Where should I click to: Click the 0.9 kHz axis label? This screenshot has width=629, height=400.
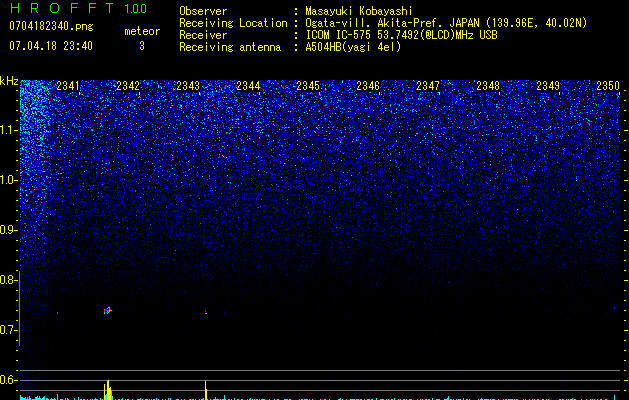click(x=9, y=230)
